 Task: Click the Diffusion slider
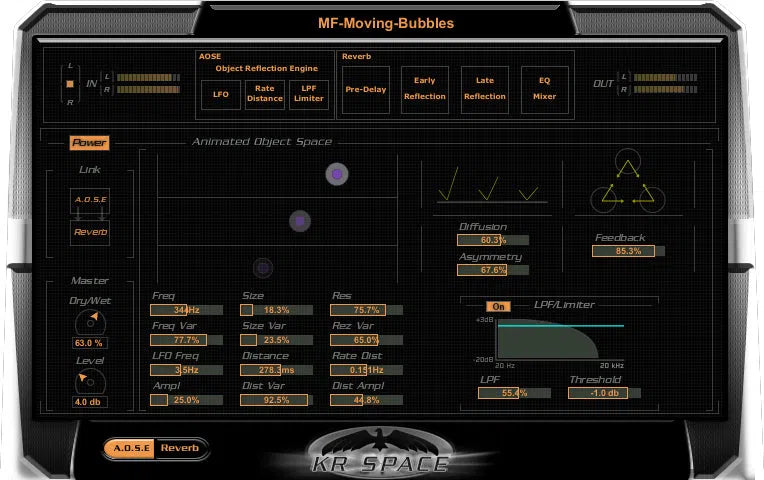(x=493, y=240)
